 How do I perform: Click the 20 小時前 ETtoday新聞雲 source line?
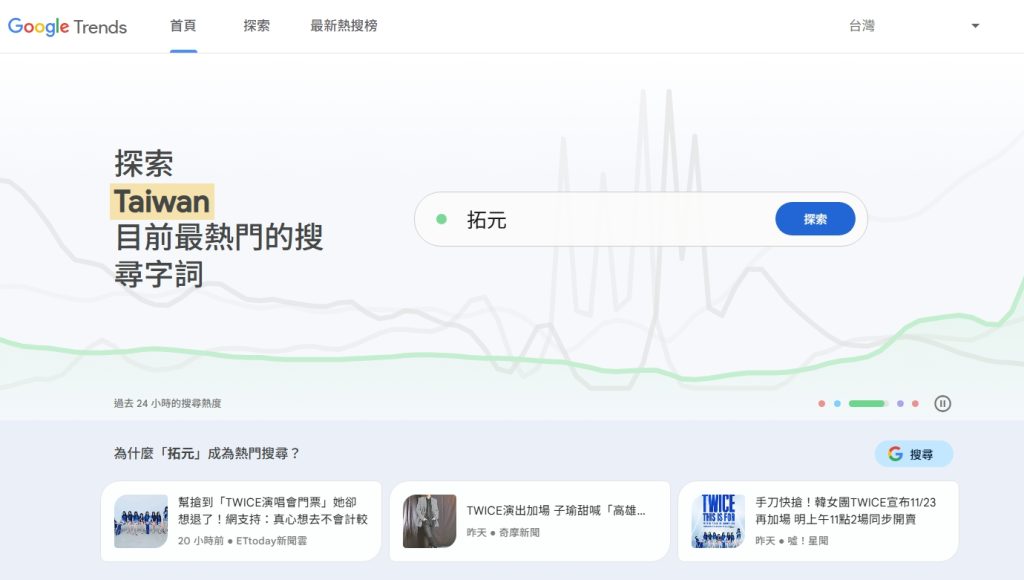pyautogui.click(x=242, y=541)
